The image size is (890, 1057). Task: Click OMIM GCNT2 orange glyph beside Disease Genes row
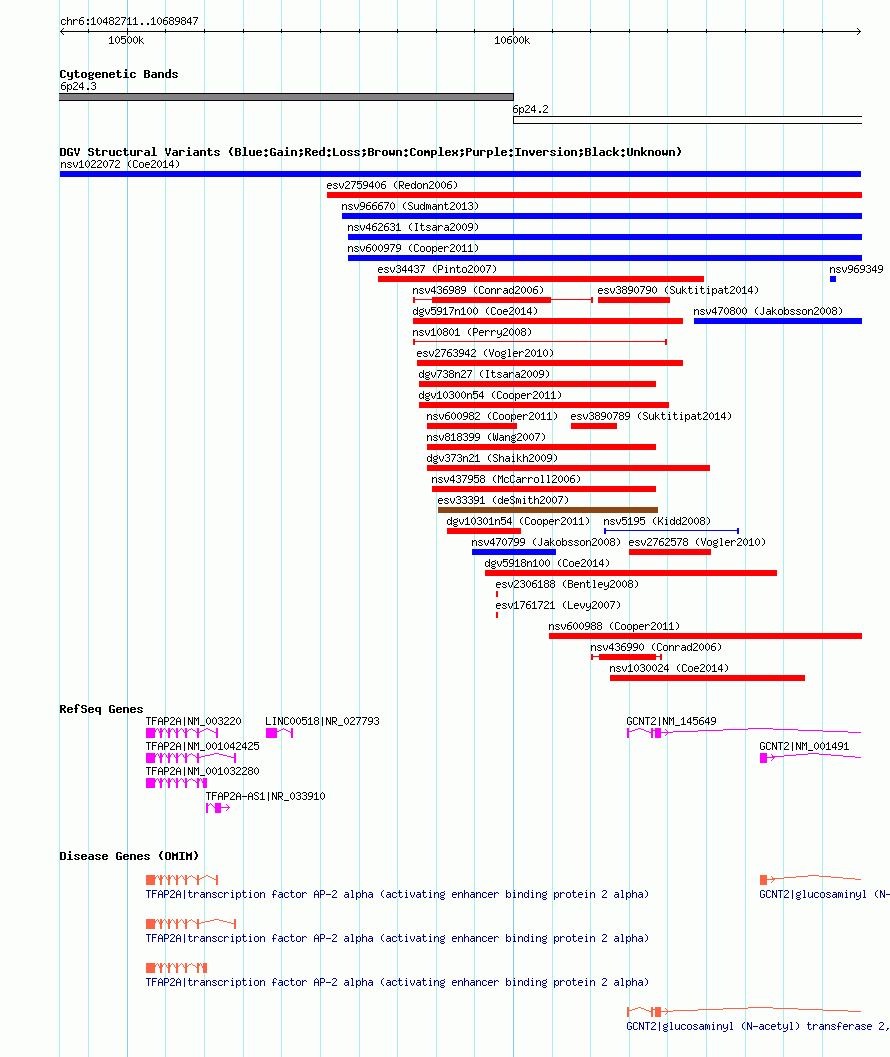point(811,879)
